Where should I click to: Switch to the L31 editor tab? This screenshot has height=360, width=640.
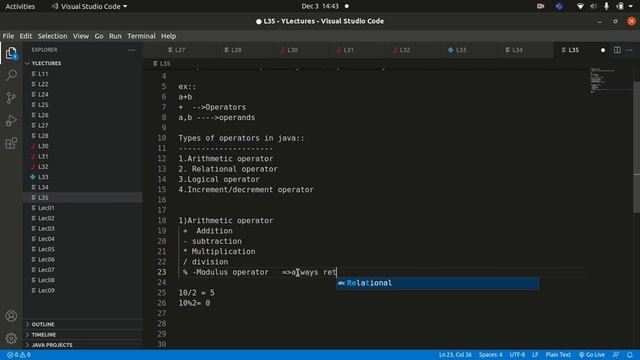tap(345, 50)
